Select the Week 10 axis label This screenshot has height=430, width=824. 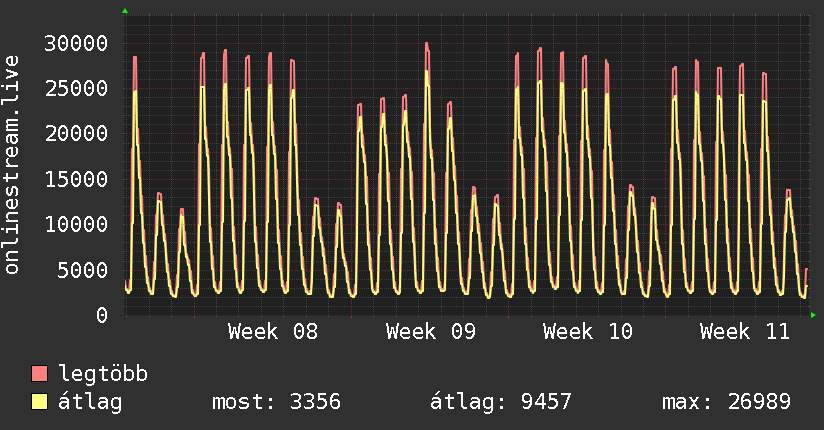click(x=587, y=332)
